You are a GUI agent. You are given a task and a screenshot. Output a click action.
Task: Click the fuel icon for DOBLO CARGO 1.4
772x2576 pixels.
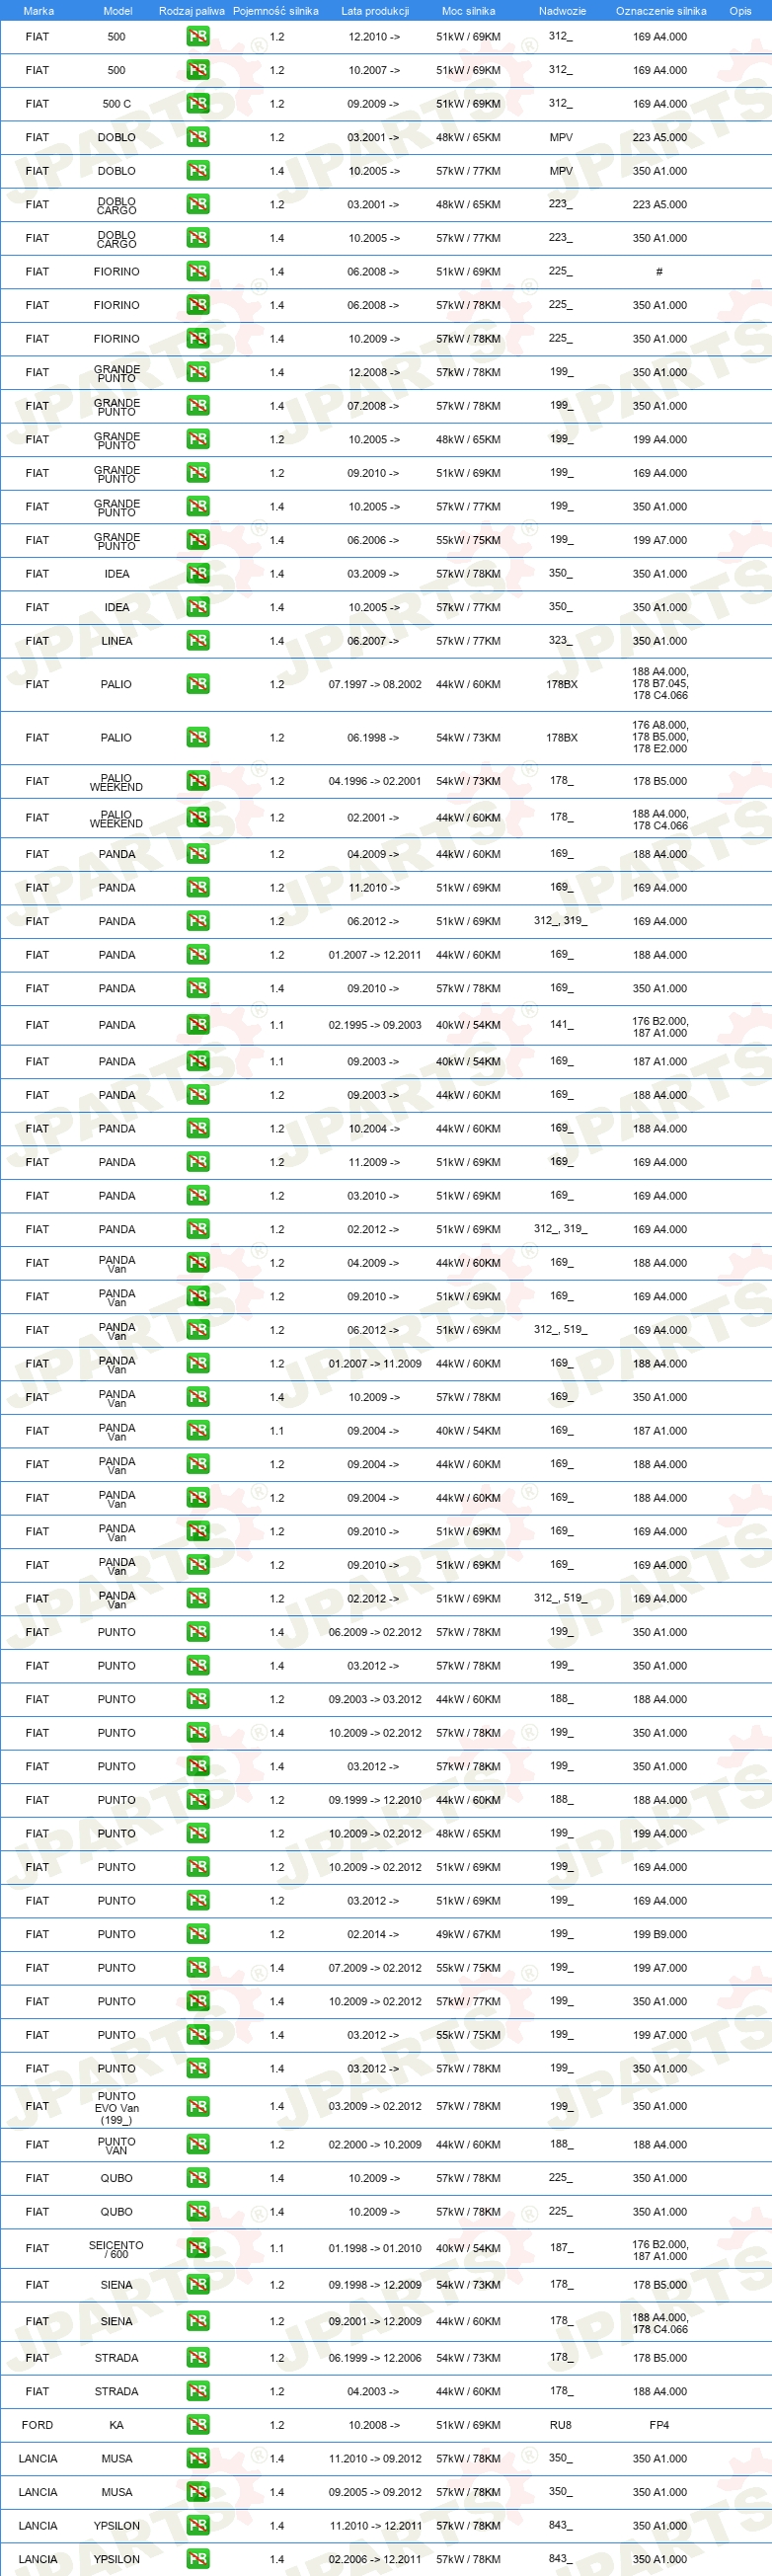point(198,238)
